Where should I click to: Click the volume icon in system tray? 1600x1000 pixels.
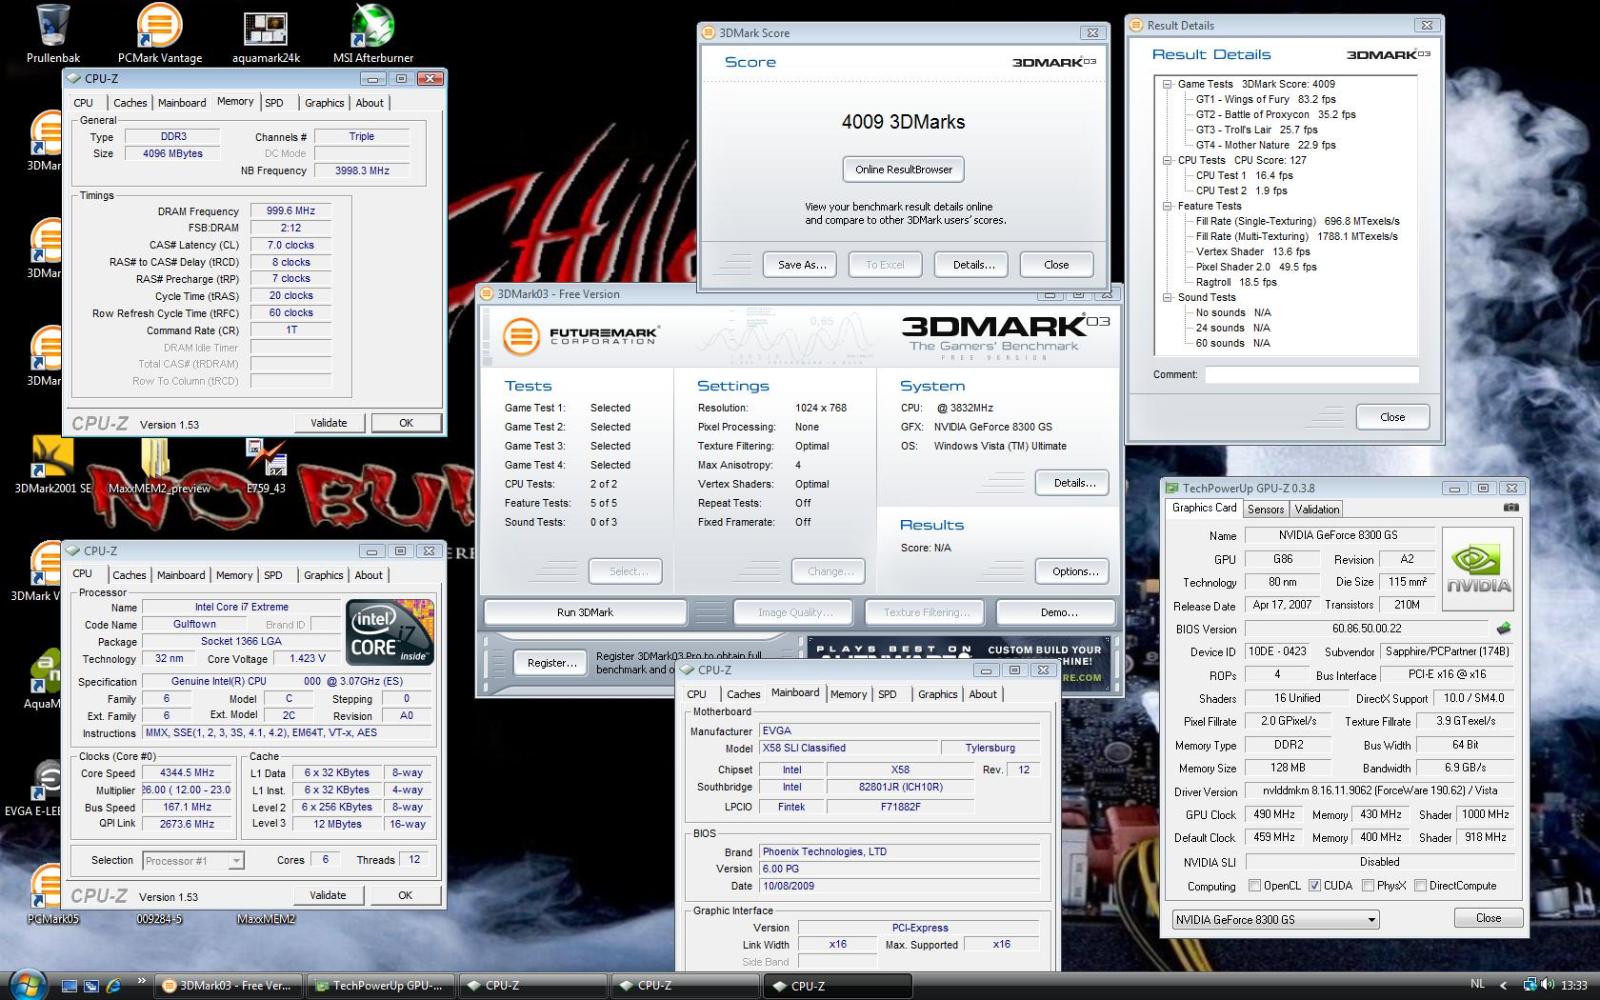tap(1548, 985)
